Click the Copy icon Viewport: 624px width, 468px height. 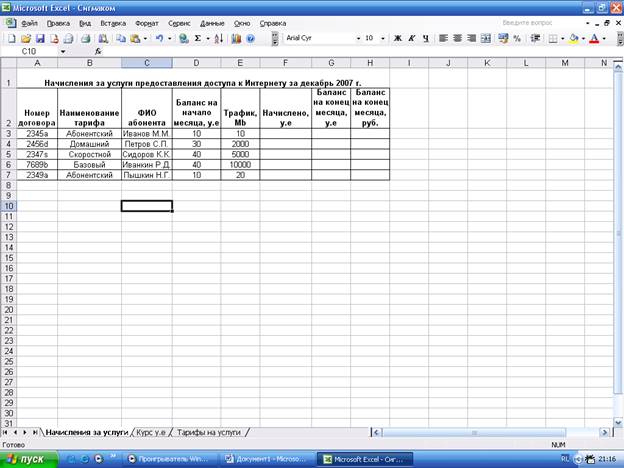coord(121,39)
